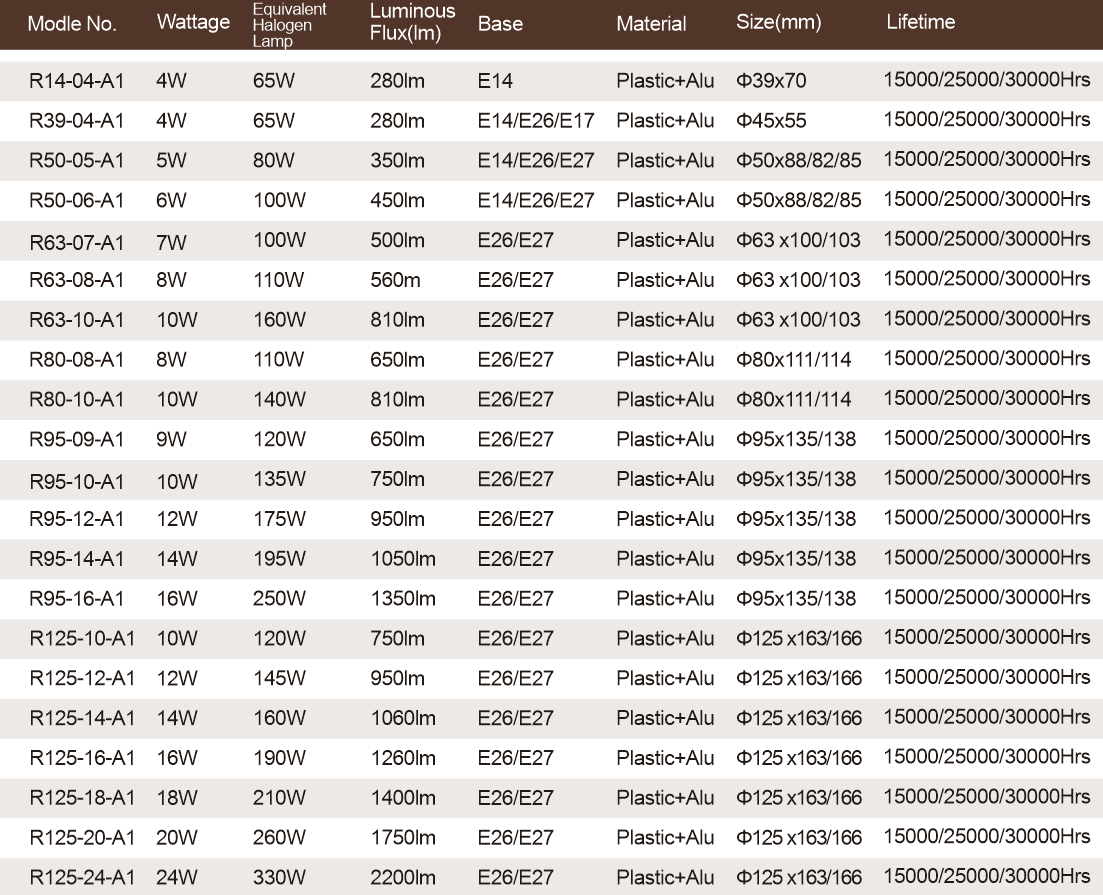This screenshot has height=895, width=1103.
Task: Select the 1350lm luminous flux value
Action: point(403,599)
